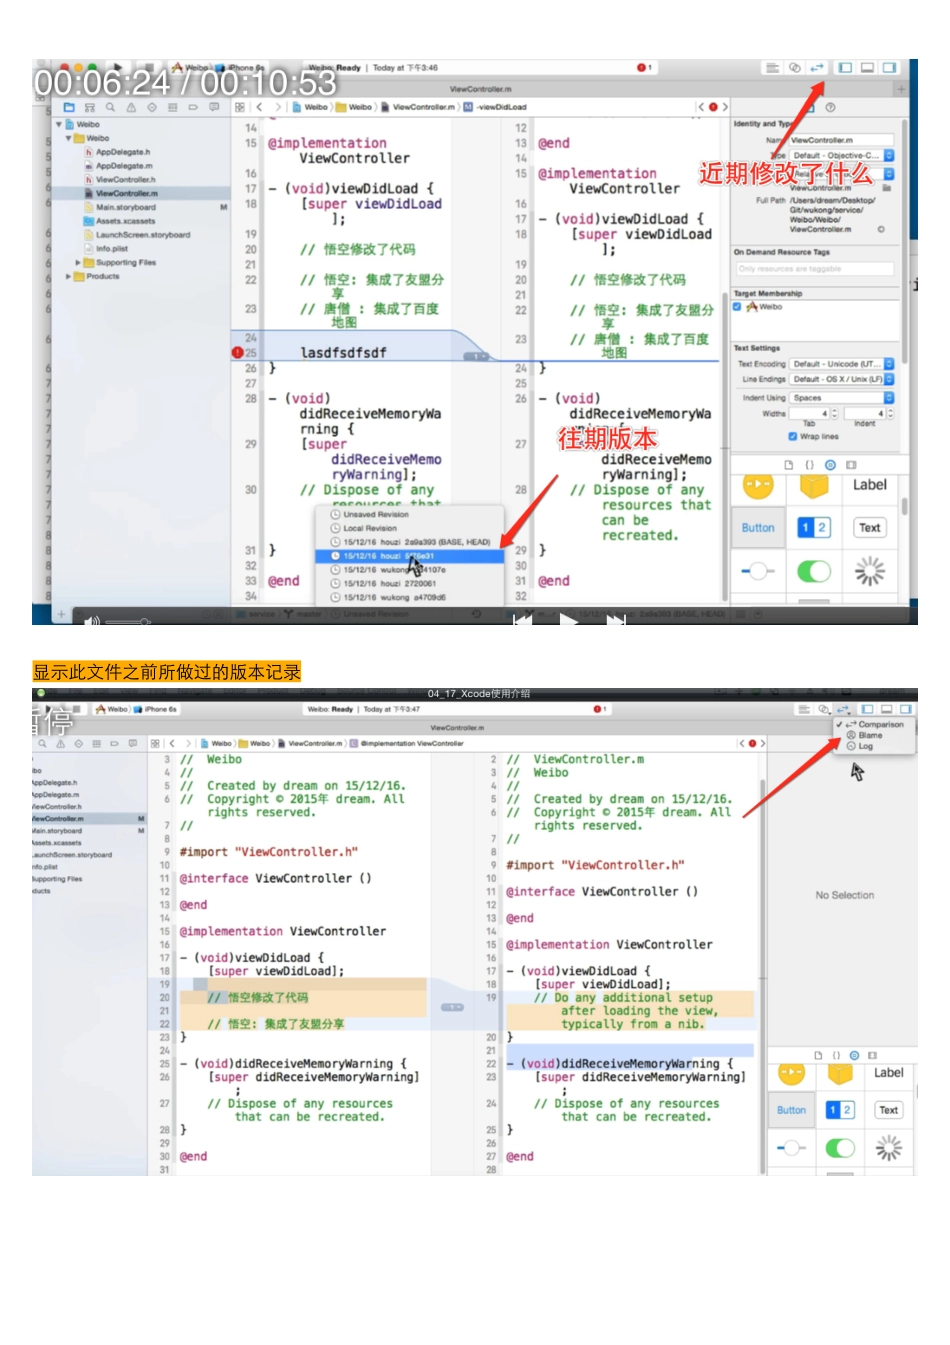
Task: Toggle the Weibo target membership checkbox
Action: point(738,307)
